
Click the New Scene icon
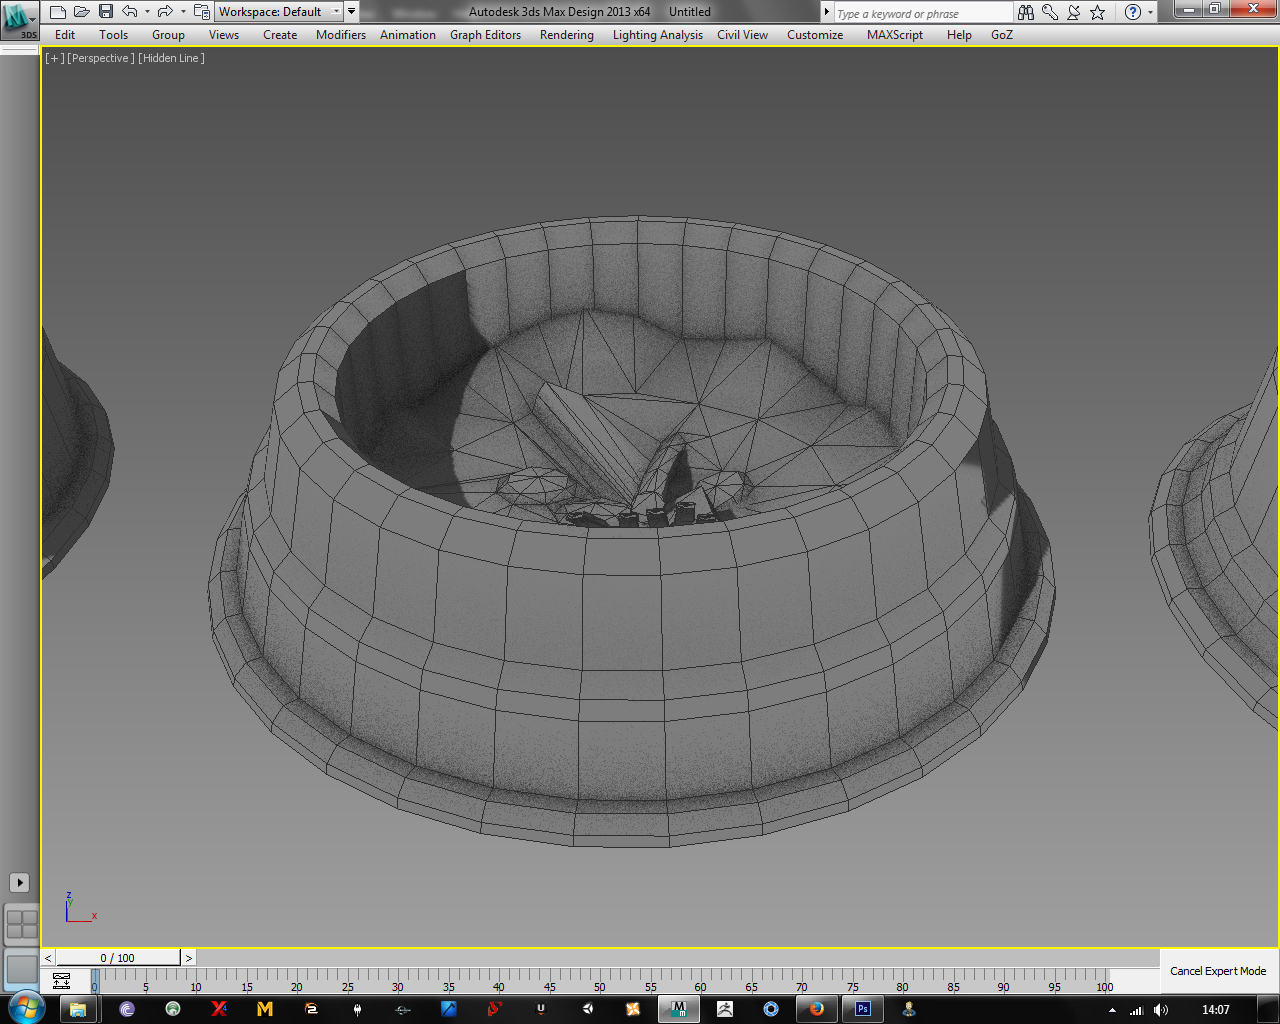(58, 12)
